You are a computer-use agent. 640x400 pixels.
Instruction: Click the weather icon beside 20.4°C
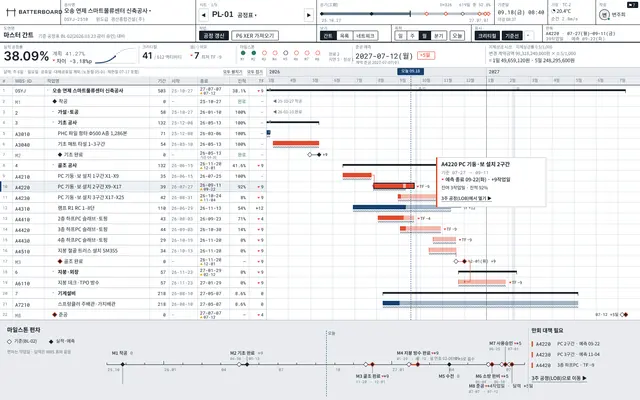pos(553,11)
